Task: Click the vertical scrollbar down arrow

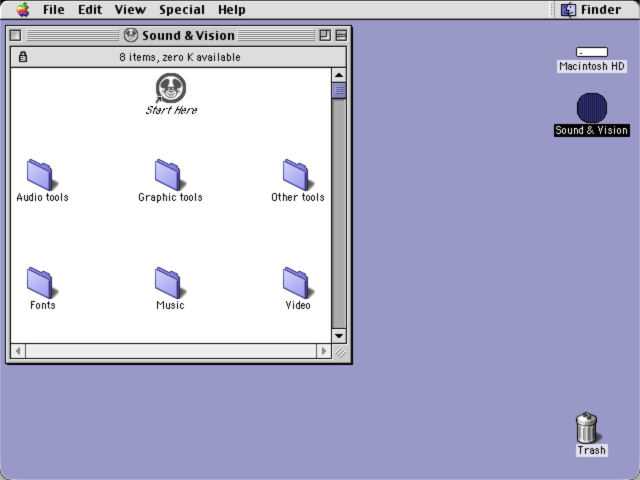Action: [x=339, y=336]
